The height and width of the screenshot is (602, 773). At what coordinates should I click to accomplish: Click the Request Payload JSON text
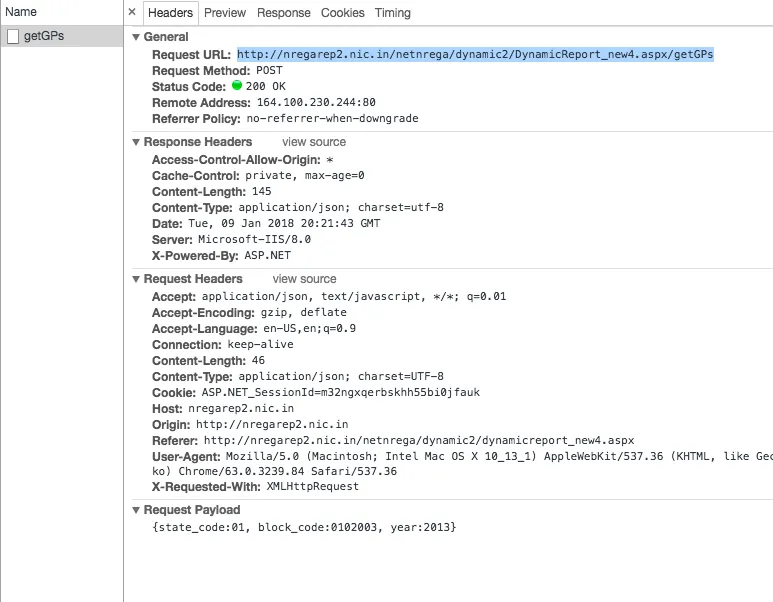tap(304, 526)
